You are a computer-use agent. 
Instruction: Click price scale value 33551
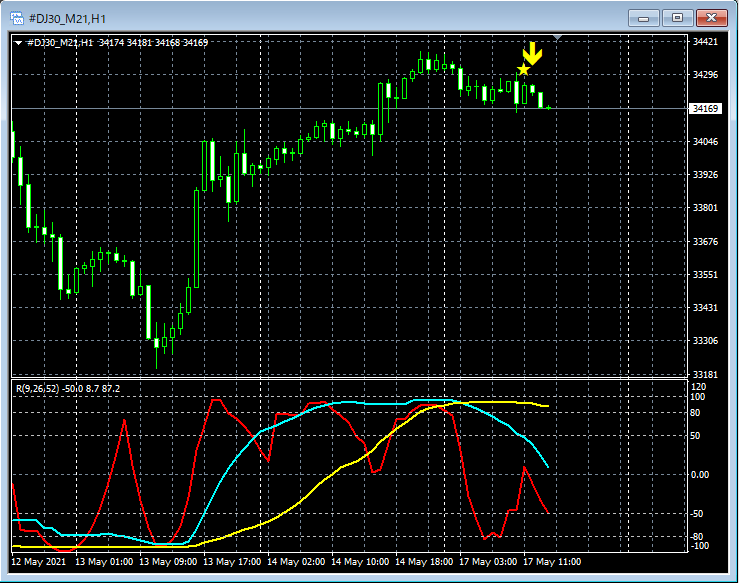click(705, 275)
